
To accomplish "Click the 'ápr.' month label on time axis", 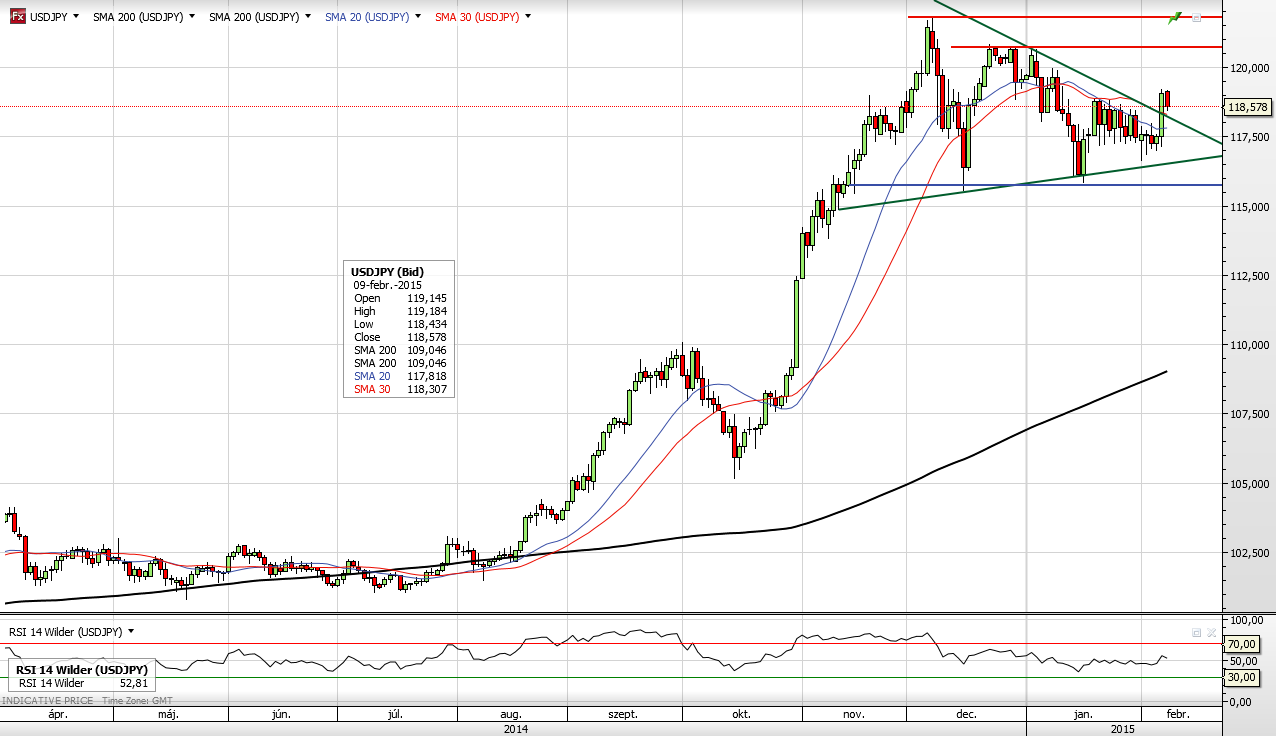I will pyautogui.click(x=57, y=715).
